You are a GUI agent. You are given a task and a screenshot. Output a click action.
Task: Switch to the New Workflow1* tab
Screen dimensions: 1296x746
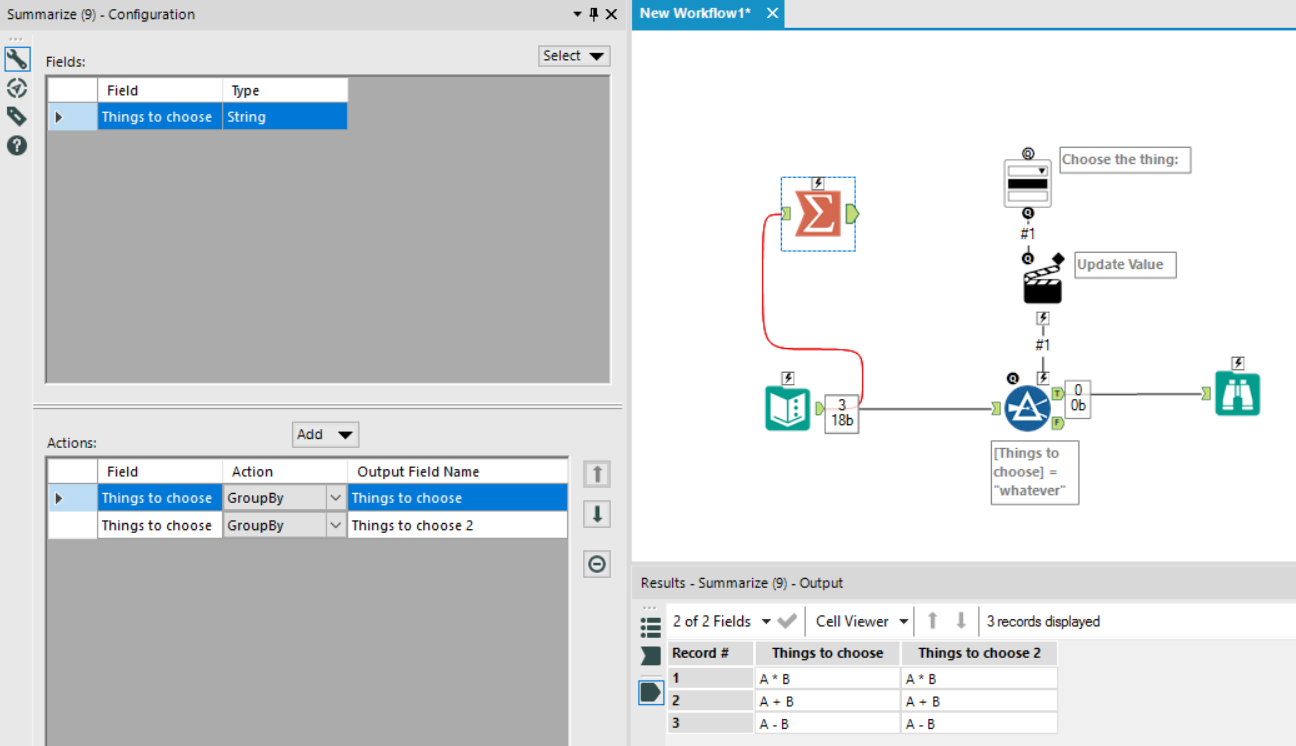pyautogui.click(x=696, y=13)
